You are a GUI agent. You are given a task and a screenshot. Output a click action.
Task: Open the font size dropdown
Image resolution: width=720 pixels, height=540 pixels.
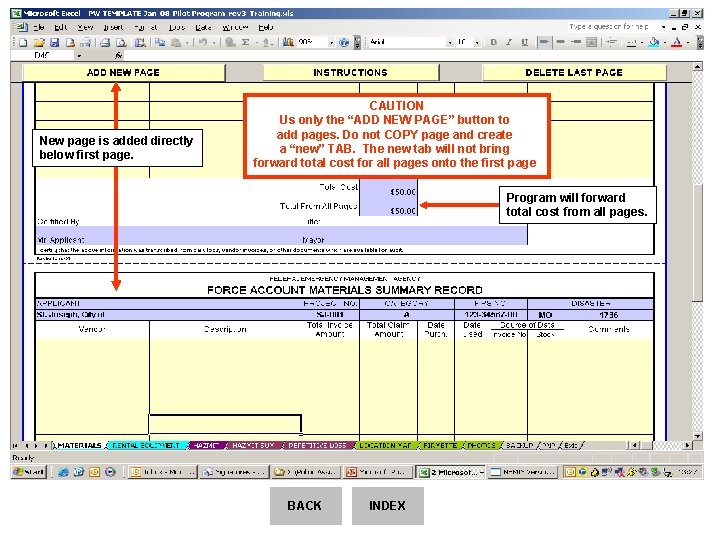coord(478,43)
